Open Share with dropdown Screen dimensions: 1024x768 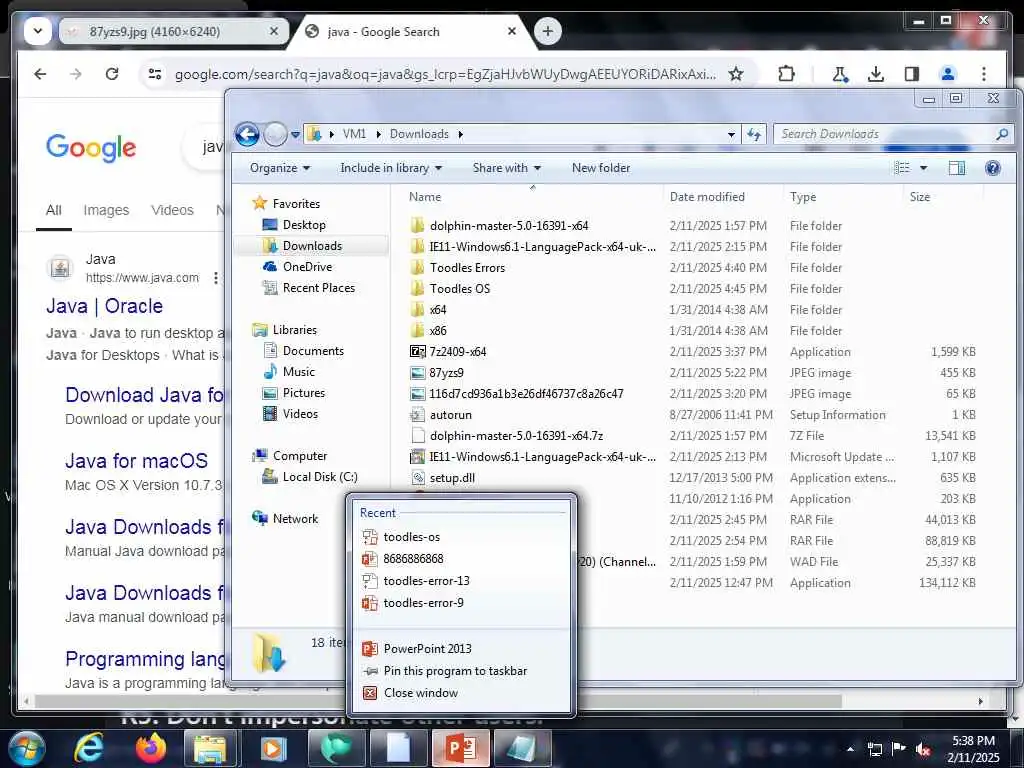click(507, 168)
